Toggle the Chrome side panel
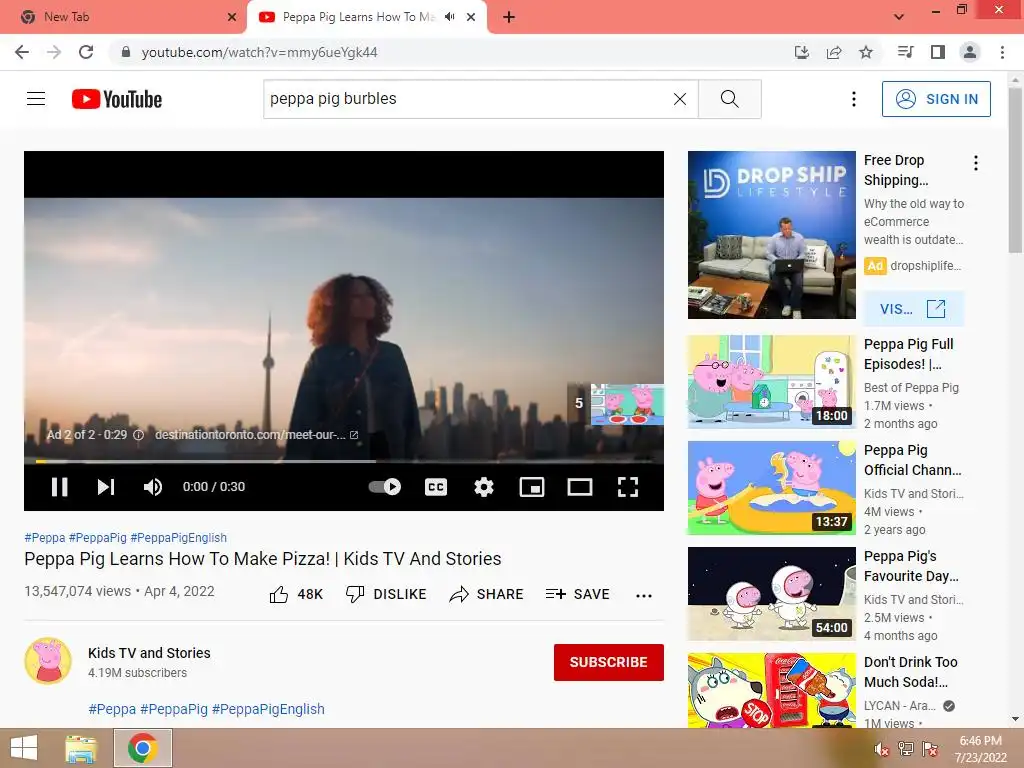 [x=938, y=52]
